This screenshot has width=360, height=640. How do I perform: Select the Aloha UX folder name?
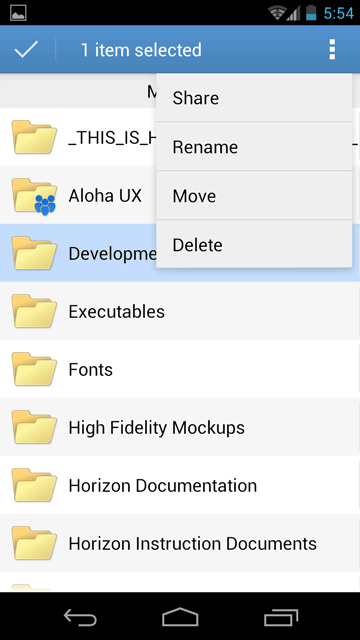pyautogui.click(x=105, y=196)
